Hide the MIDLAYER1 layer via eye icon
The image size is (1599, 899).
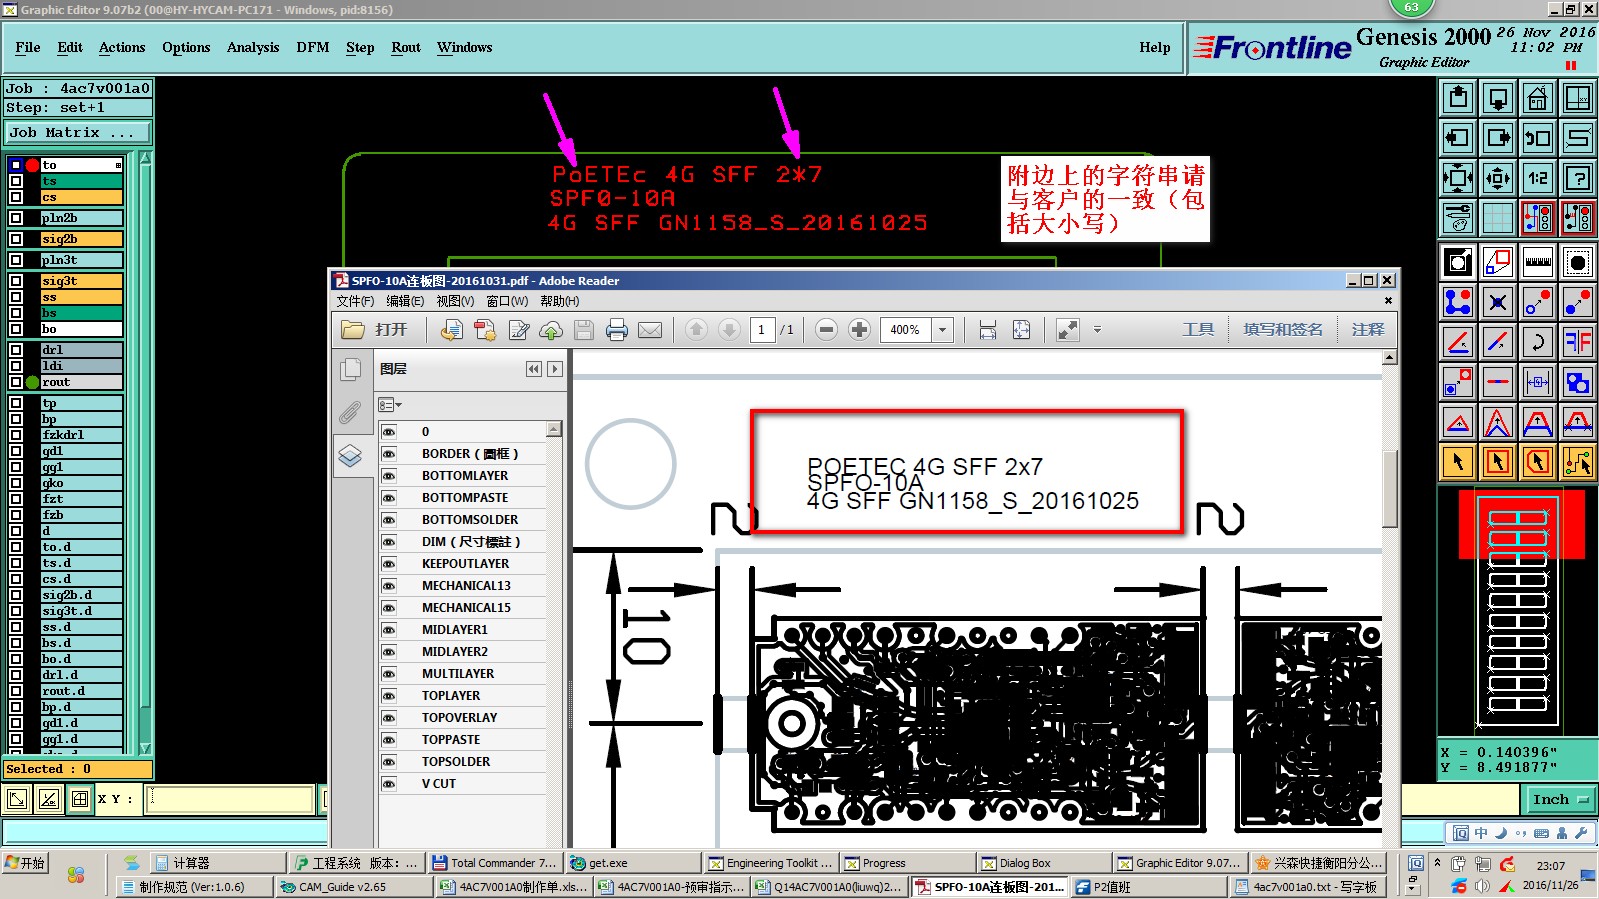(389, 630)
